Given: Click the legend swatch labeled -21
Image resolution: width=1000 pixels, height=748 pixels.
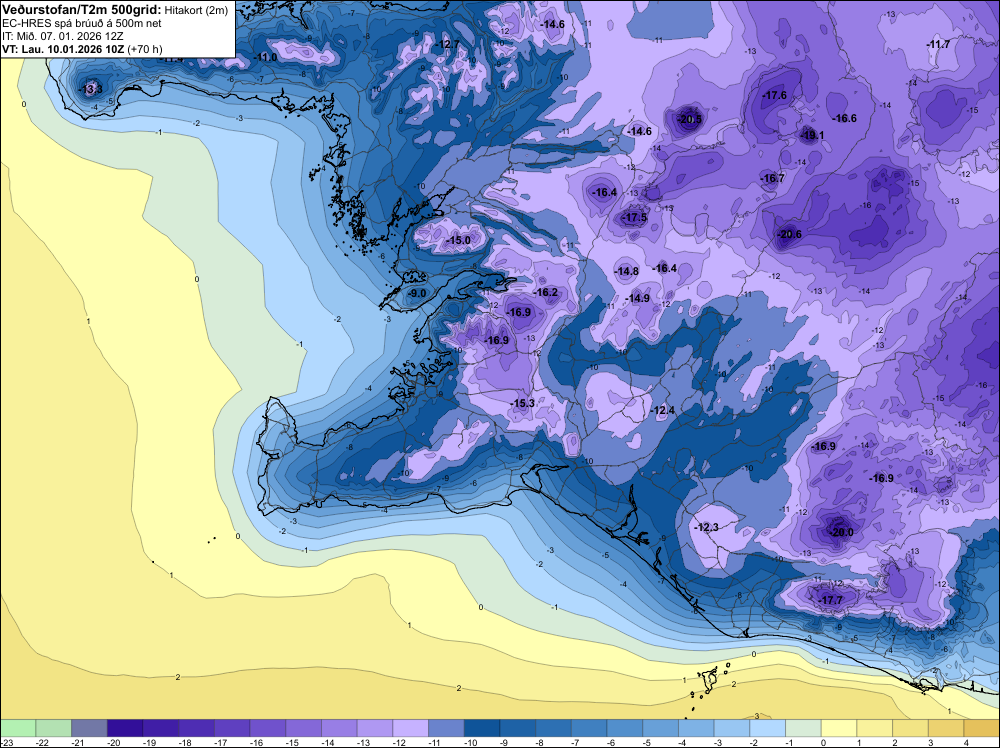Looking at the screenshot, I should (x=89, y=728).
